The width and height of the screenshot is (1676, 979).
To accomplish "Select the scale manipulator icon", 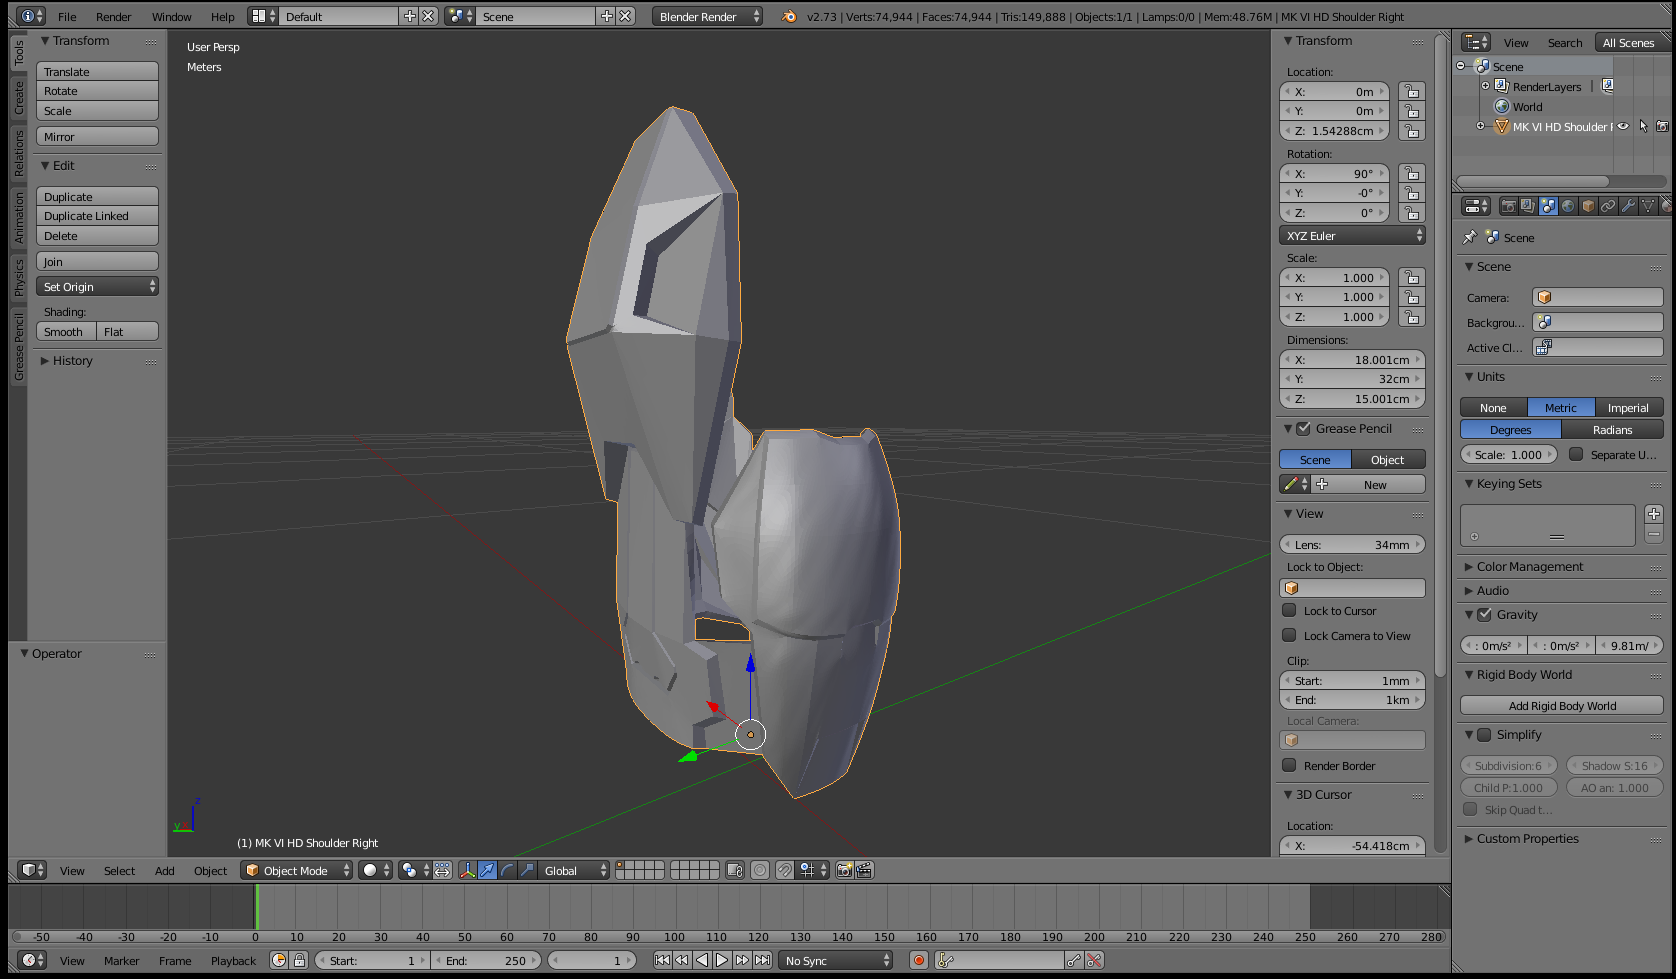I will 527,871.
